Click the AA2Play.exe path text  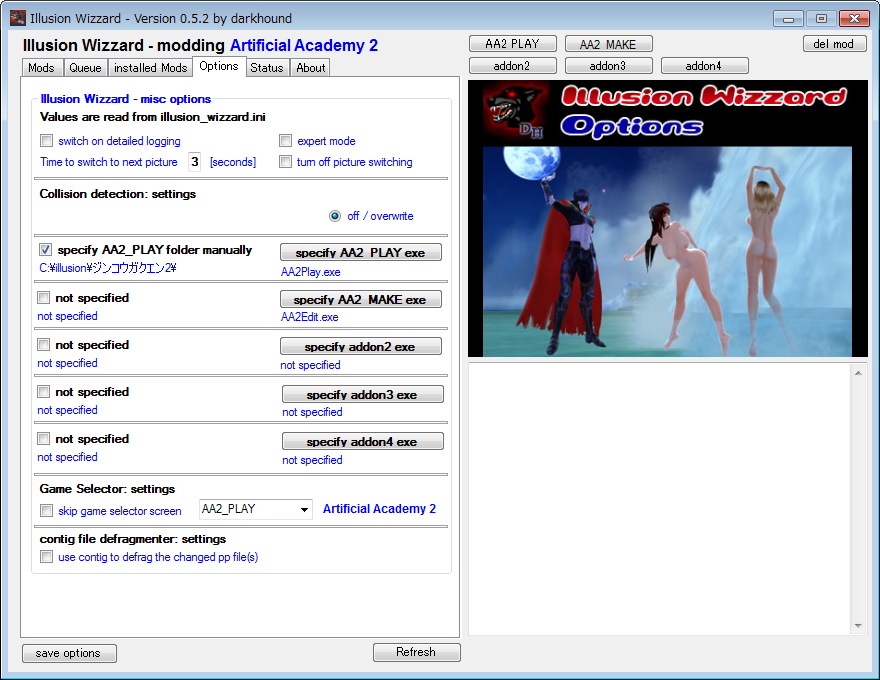point(310,272)
